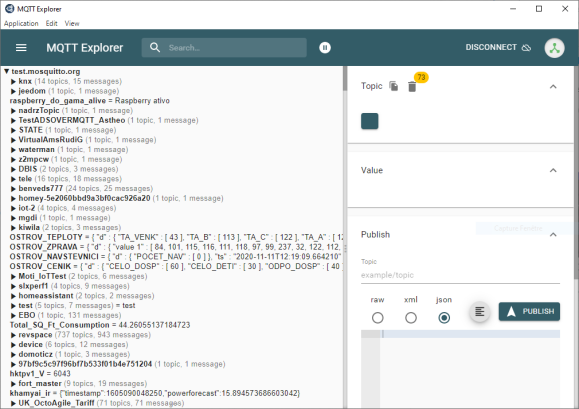Open the View menu
The width and height of the screenshot is (579, 409).
pyautogui.click(x=72, y=23)
